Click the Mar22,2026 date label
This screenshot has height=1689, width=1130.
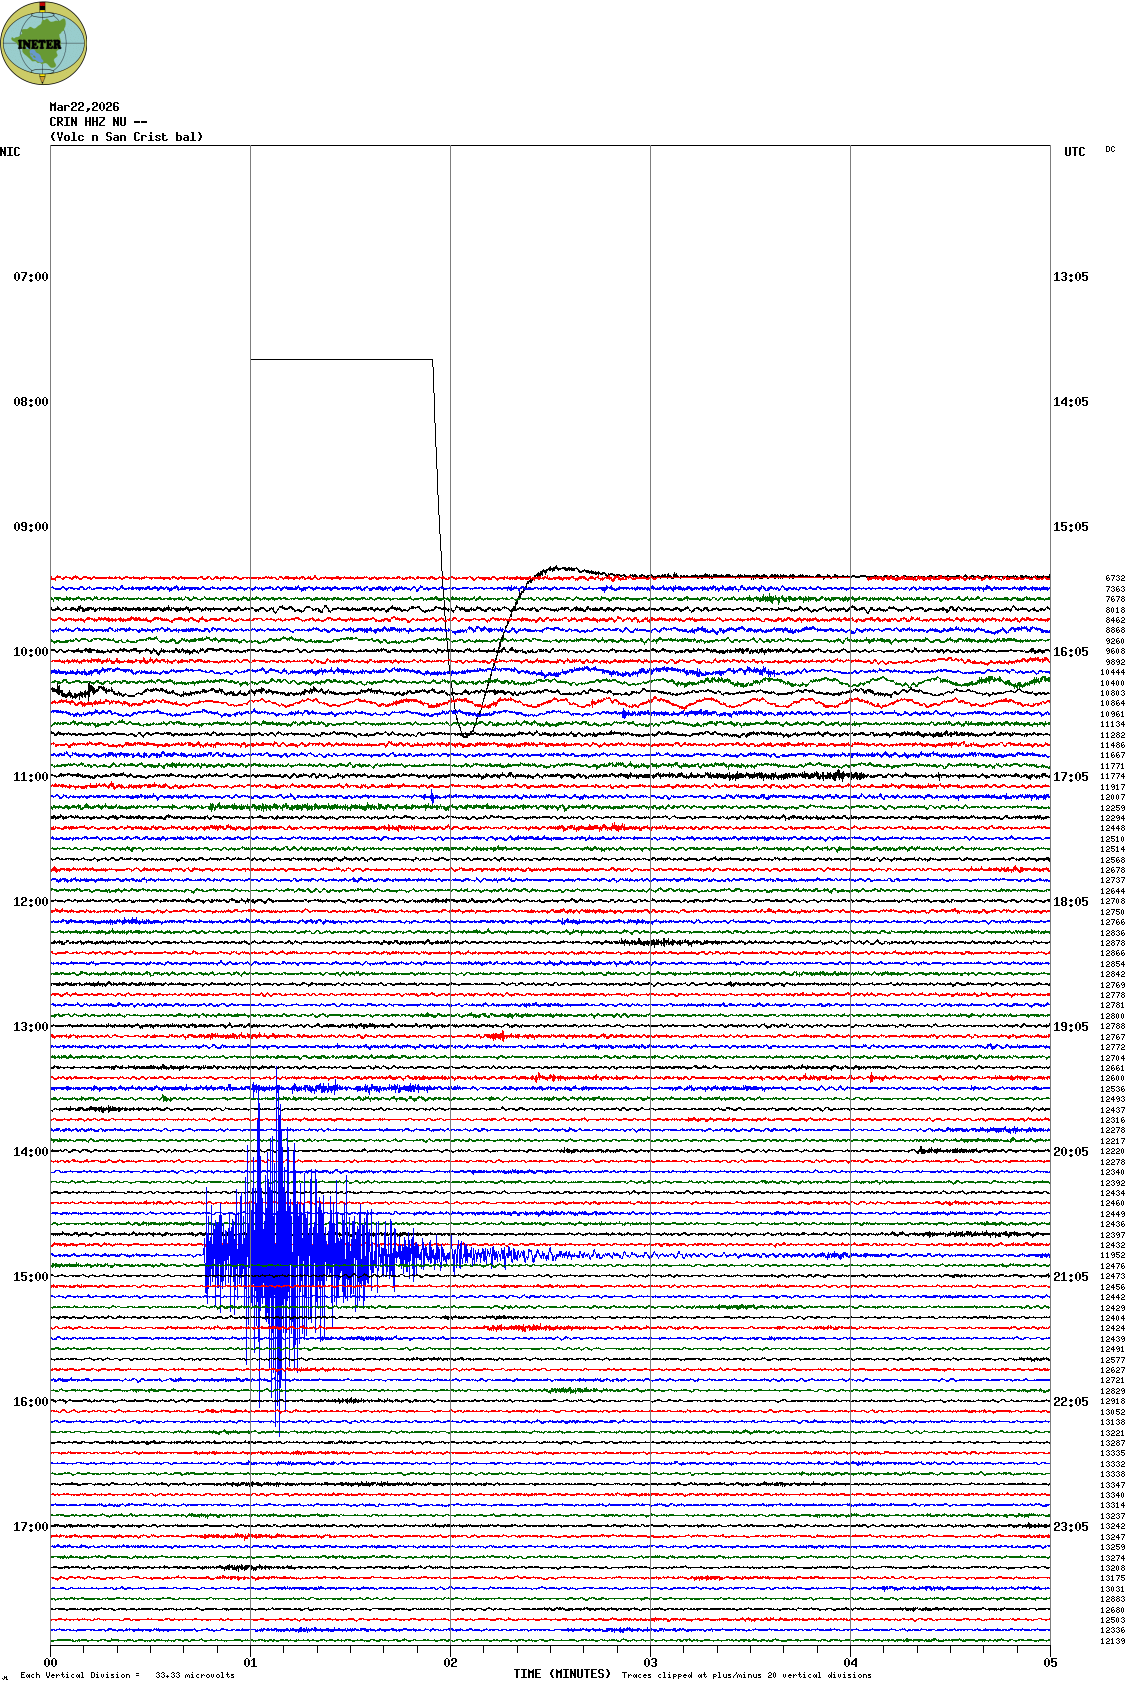84,107
